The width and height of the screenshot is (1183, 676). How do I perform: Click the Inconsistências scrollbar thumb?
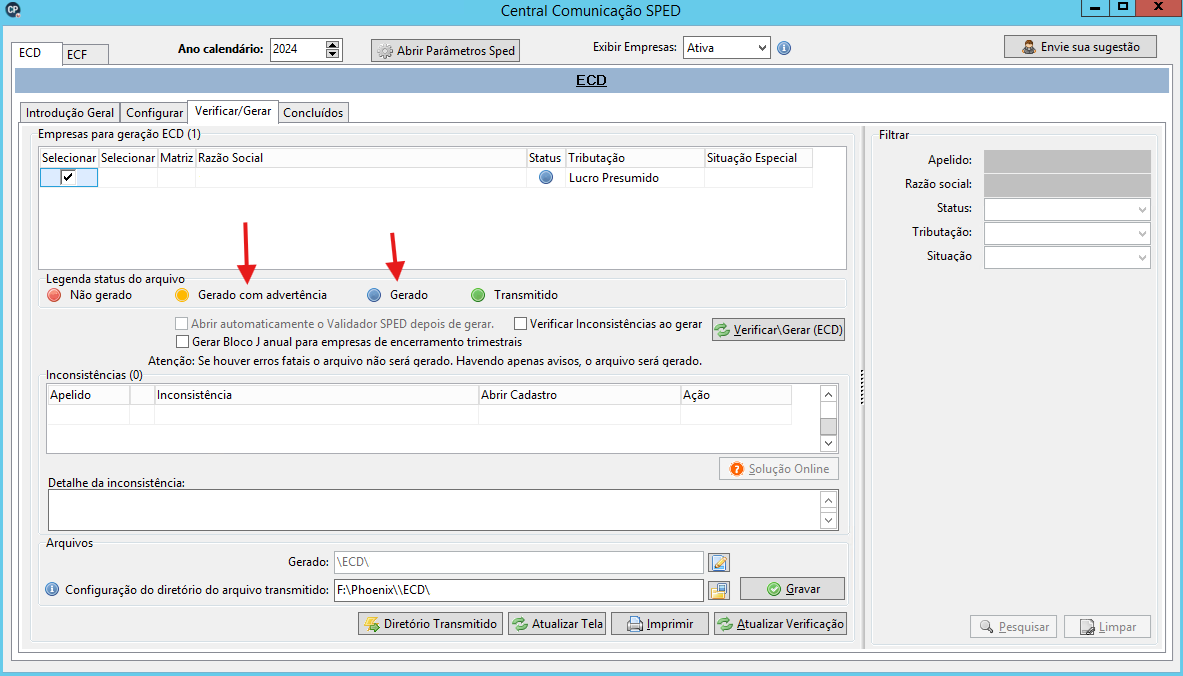point(828,426)
